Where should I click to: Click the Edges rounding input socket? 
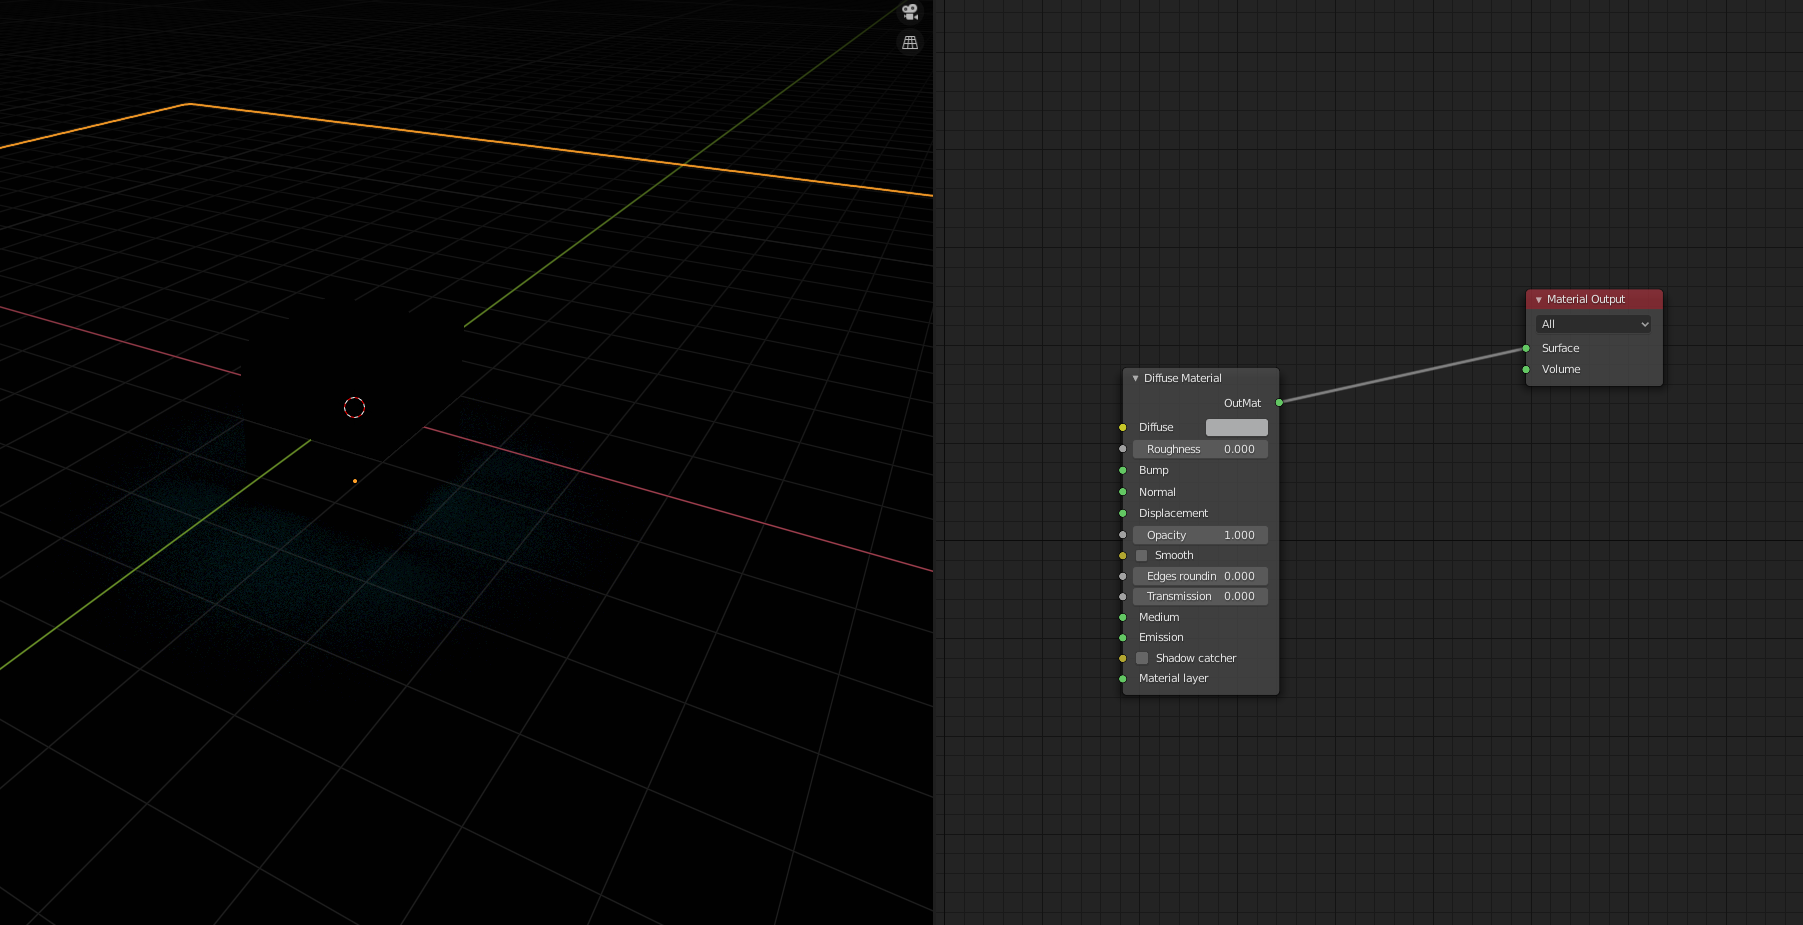[x=1123, y=576]
